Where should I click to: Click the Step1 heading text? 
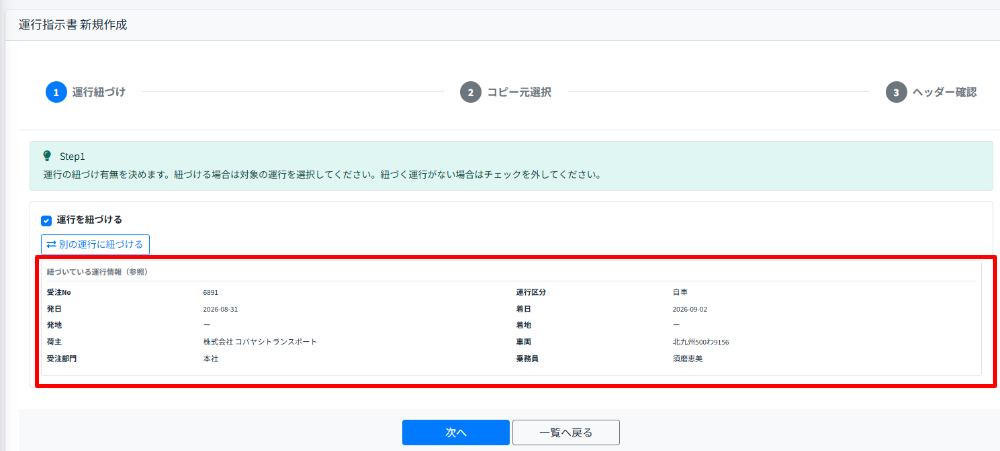(x=72, y=156)
